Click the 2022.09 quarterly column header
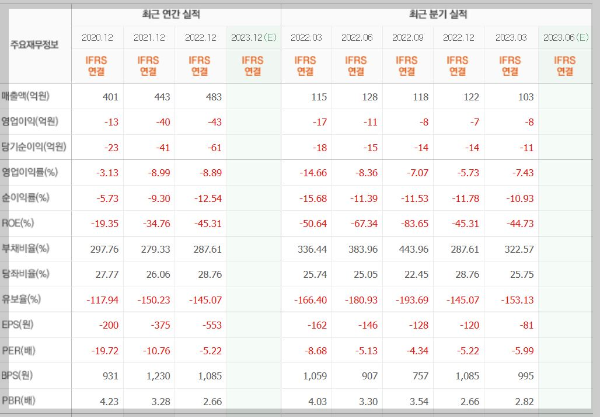This screenshot has height=417, width=600. coord(408,37)
